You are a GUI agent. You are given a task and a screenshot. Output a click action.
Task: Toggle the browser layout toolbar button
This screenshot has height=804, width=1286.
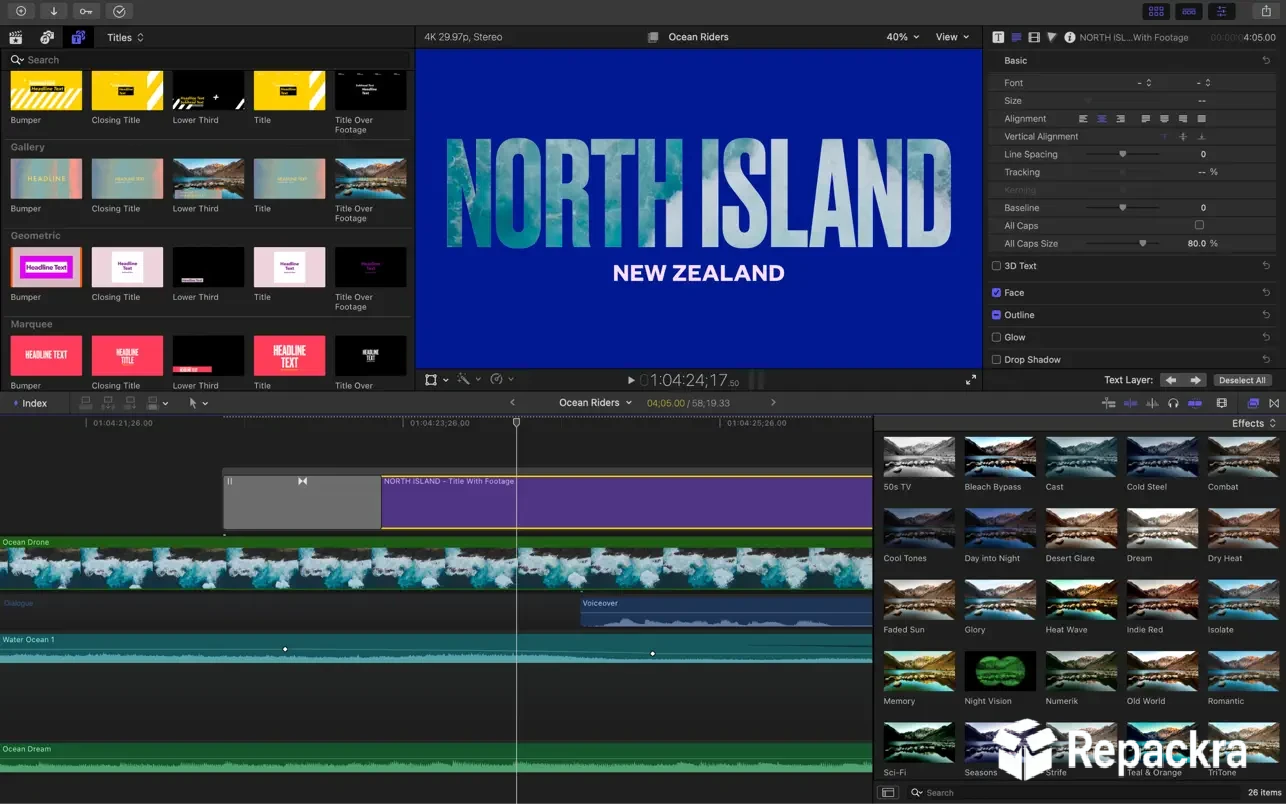tap(1156, 11)
